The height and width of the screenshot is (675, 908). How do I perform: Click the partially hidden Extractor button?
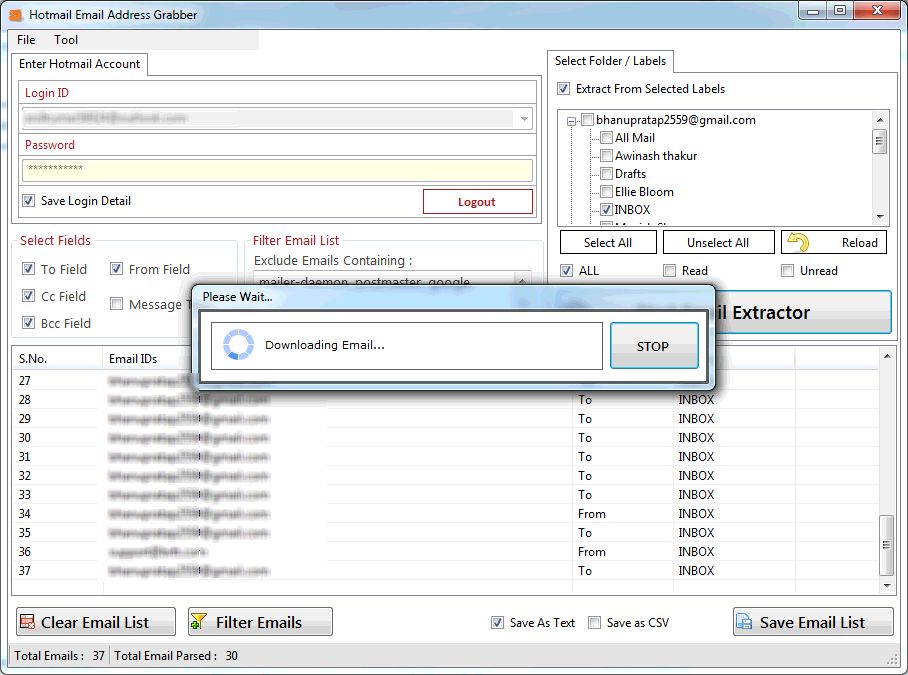pos(803,313)
